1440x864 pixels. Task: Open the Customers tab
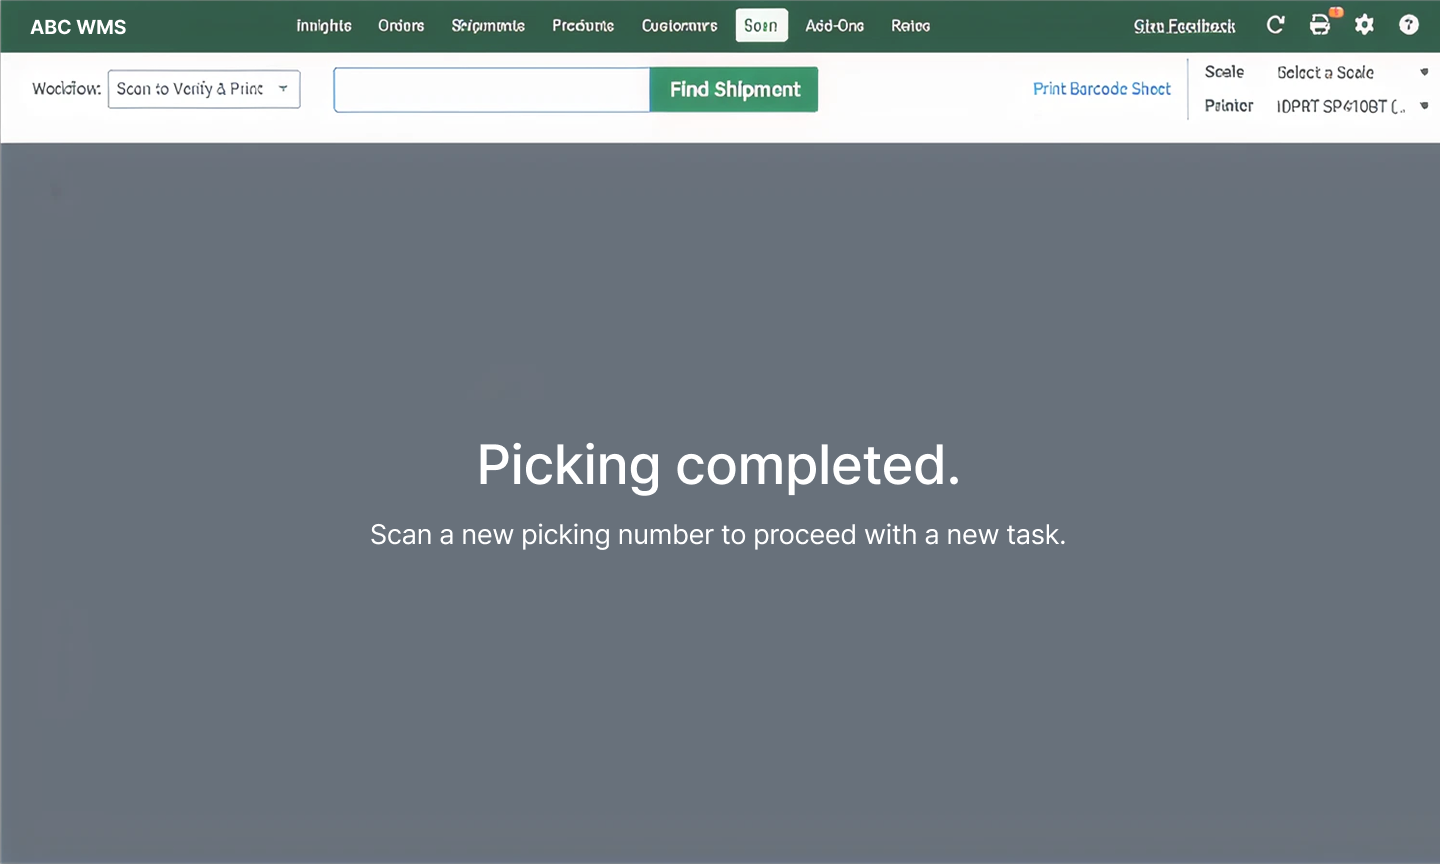tap(679, 26)
